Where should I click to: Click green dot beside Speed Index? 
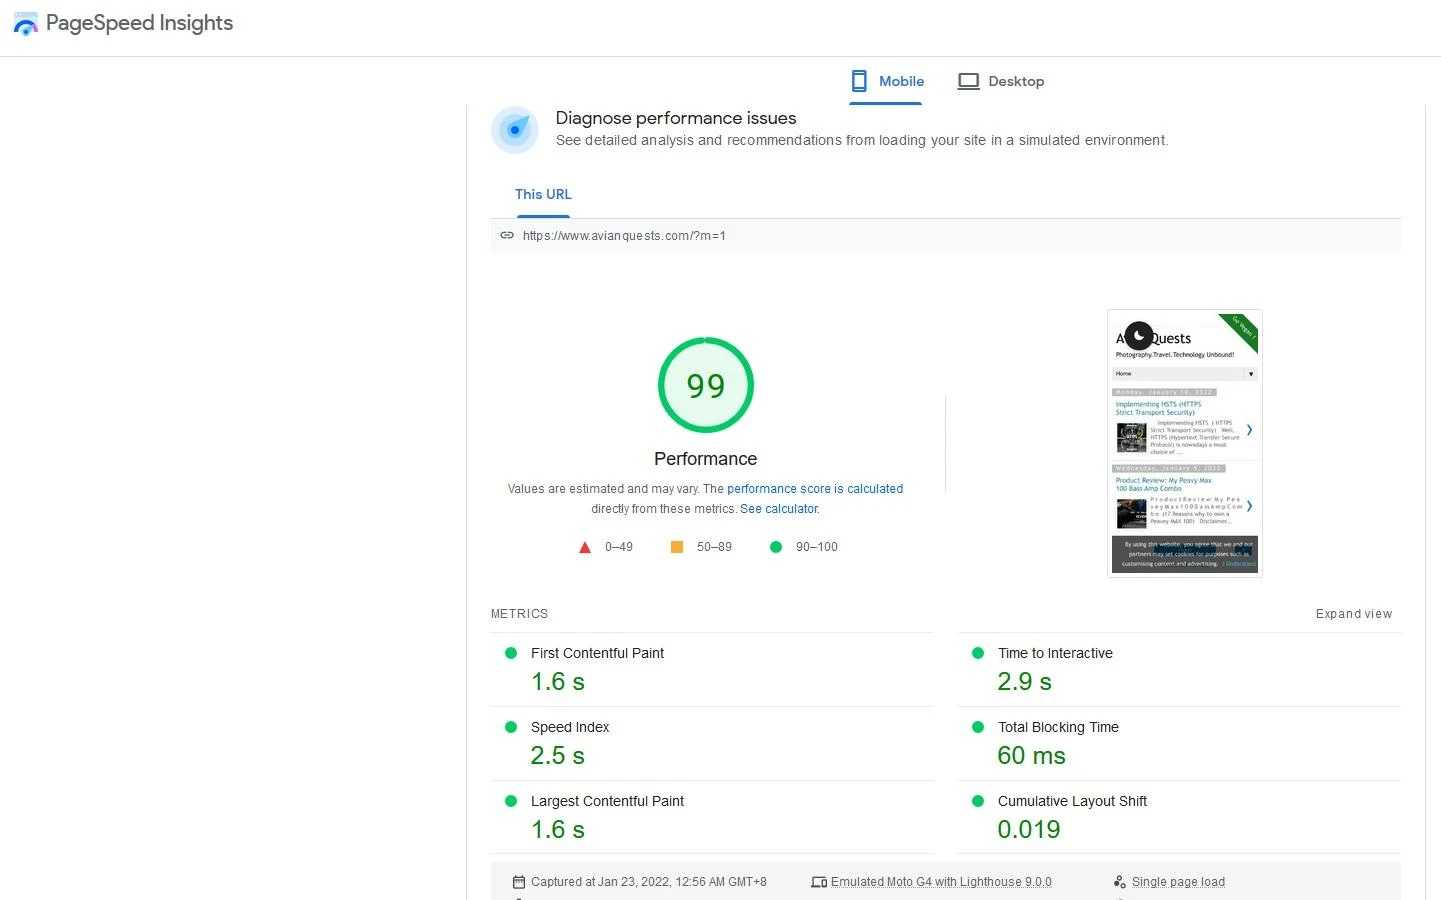coord(511,727)
